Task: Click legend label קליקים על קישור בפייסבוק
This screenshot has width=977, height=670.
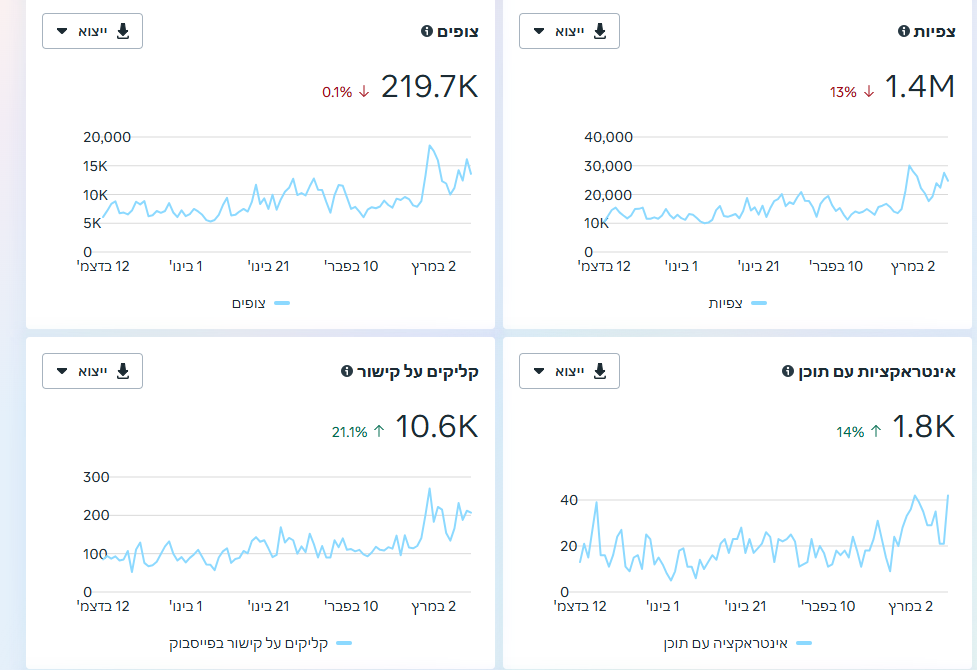Action: click(x=249, y=643)
